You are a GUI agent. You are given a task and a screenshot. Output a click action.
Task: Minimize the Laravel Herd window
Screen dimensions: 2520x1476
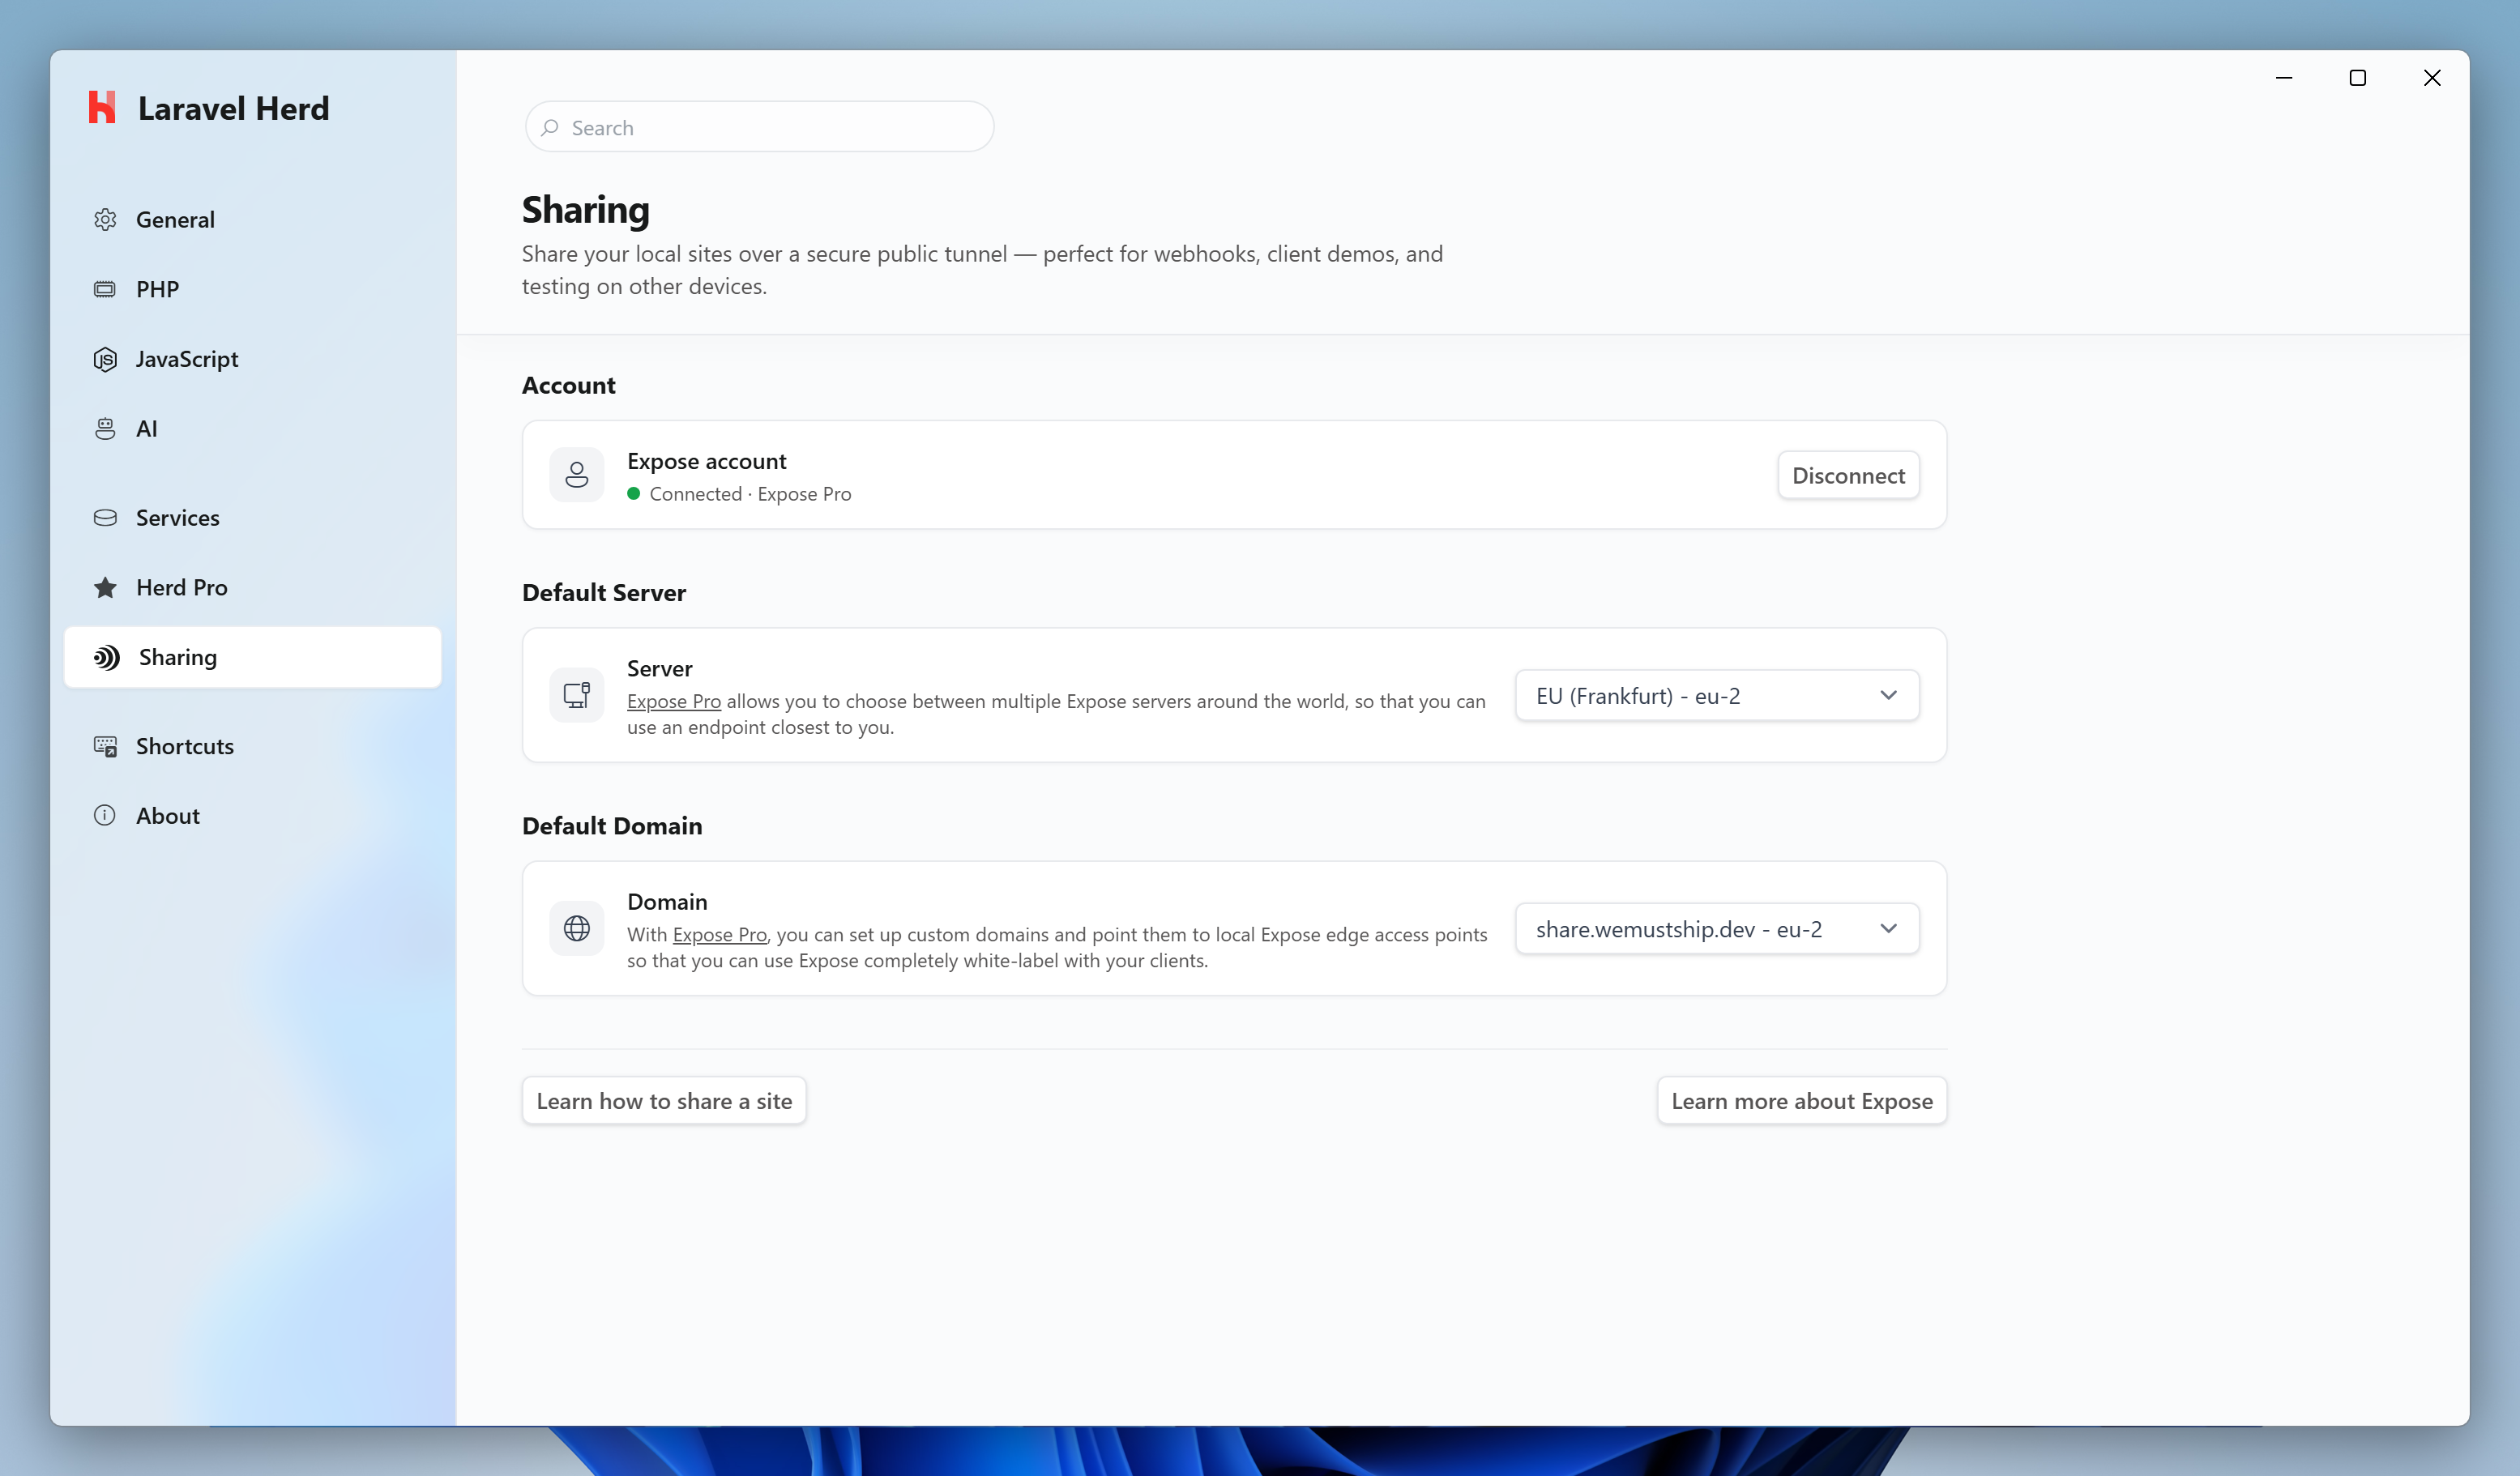pyautogui.click(x=2283, y=77)
